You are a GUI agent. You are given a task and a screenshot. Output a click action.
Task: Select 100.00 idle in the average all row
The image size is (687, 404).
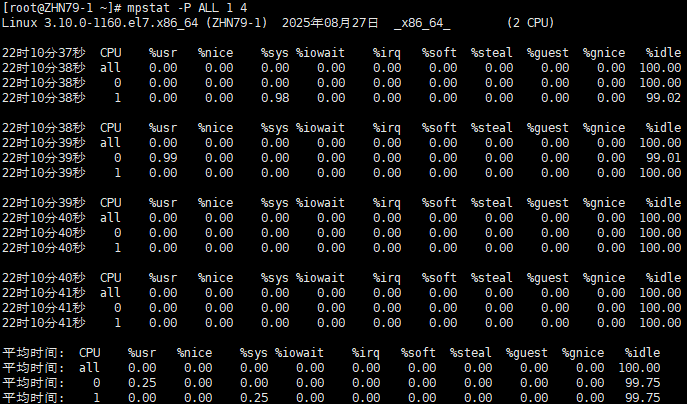click(639, 368)
